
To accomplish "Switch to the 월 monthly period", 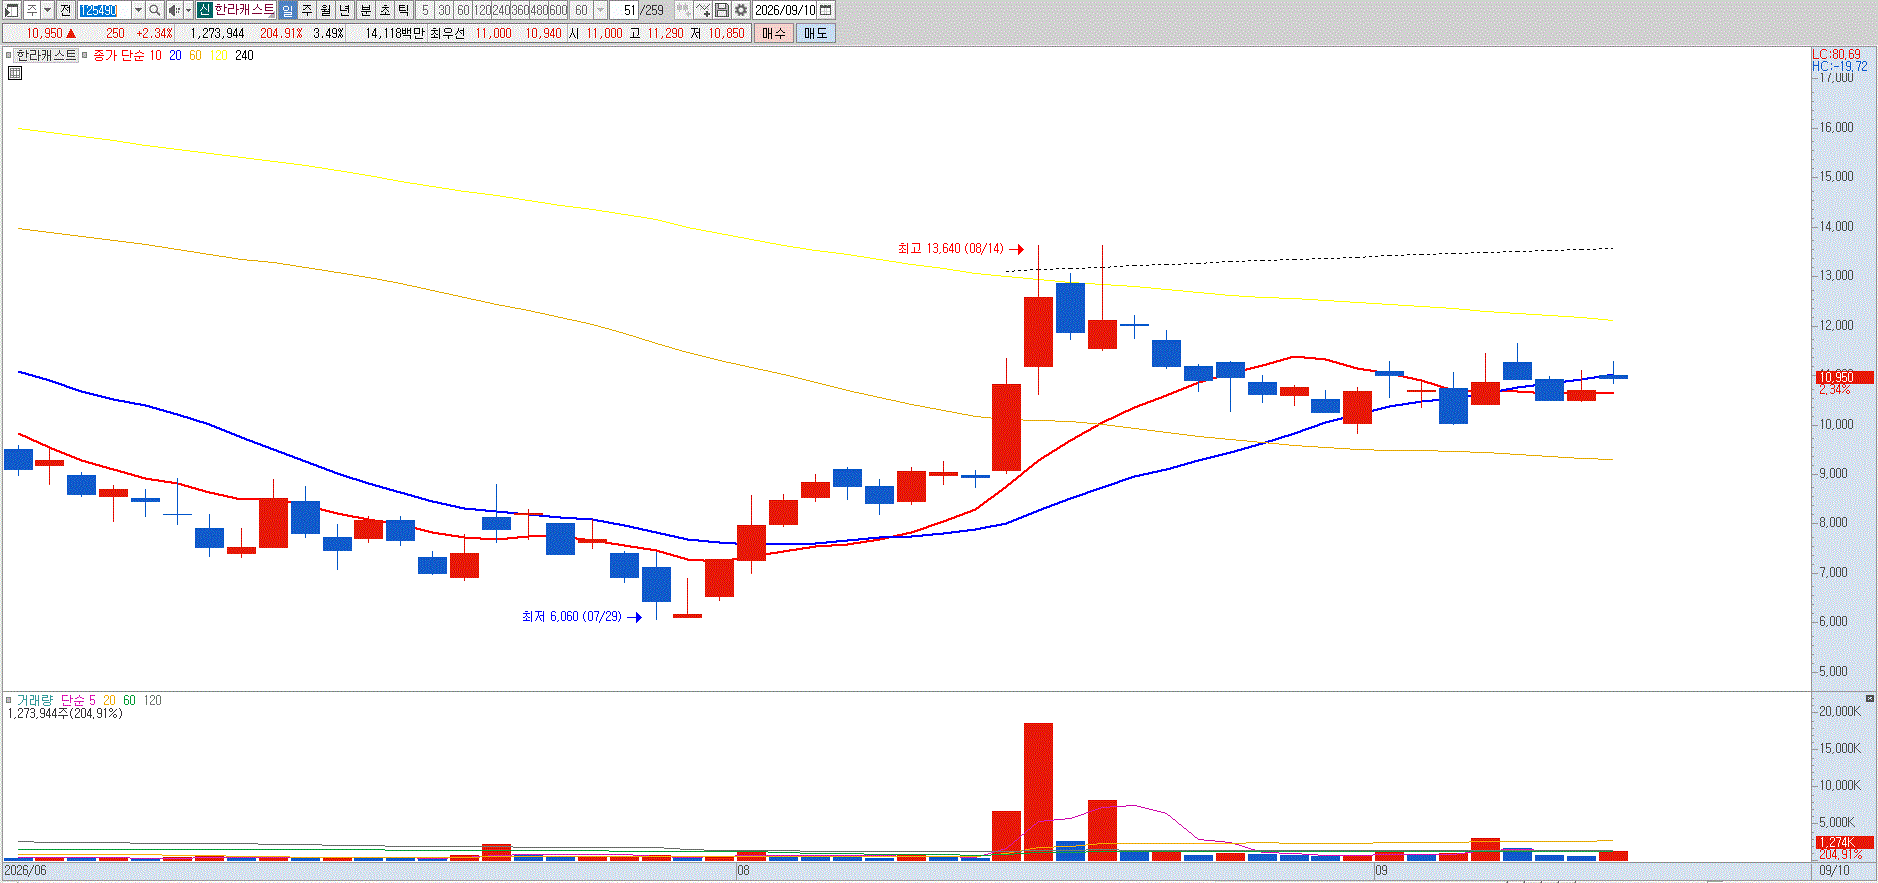I will [x=326, y=10].
